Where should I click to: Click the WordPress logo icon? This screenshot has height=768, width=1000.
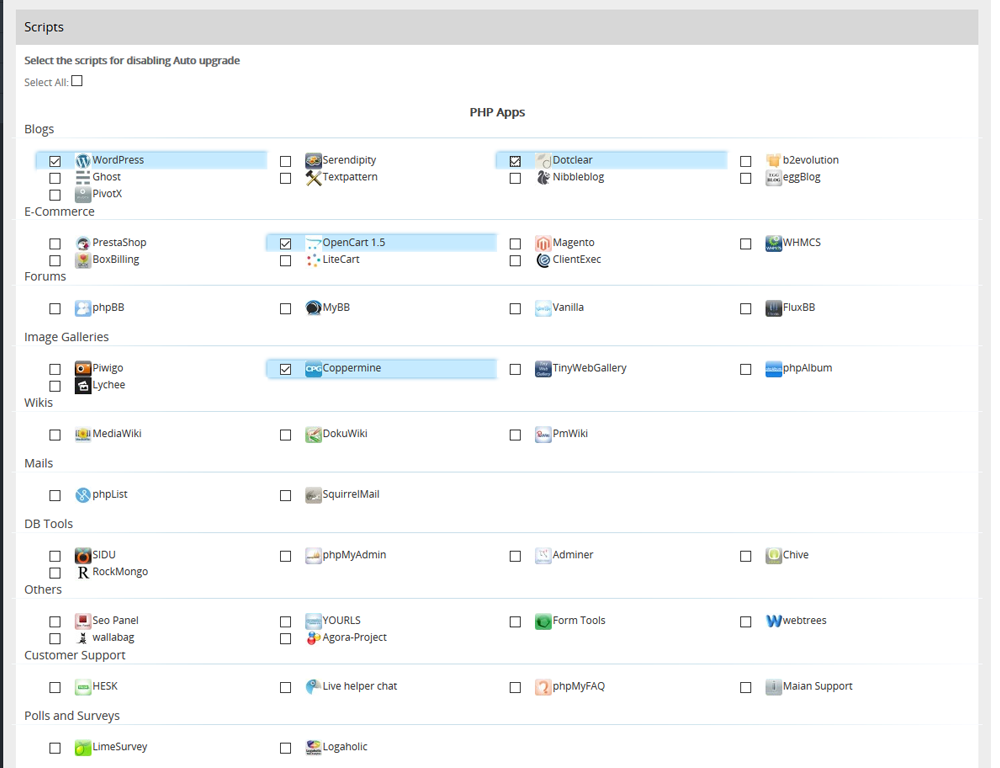tap(83, 160)
